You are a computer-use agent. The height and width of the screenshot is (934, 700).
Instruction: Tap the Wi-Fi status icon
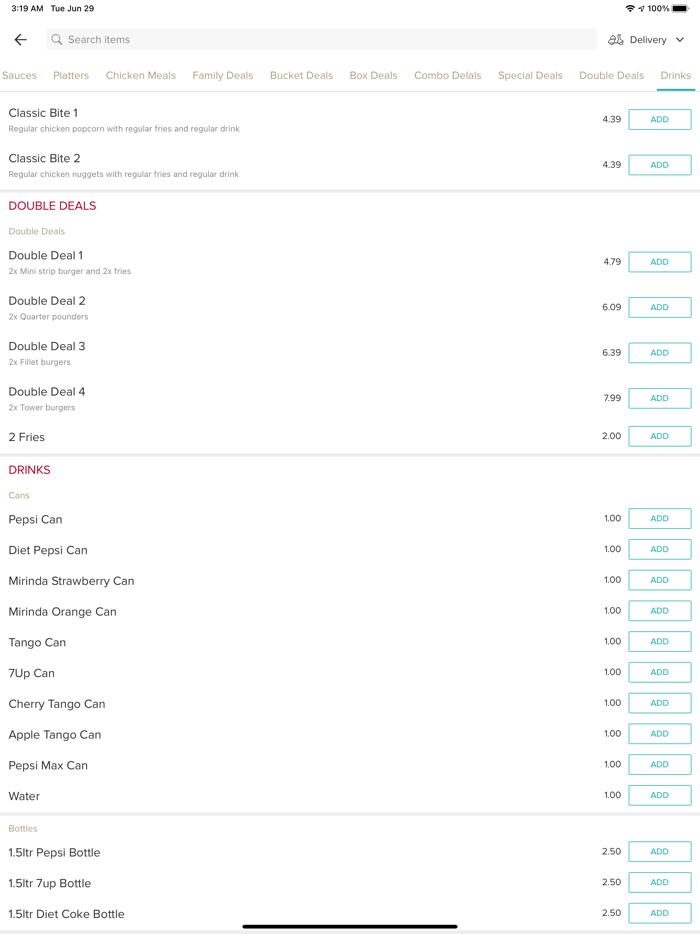[630, 8]
